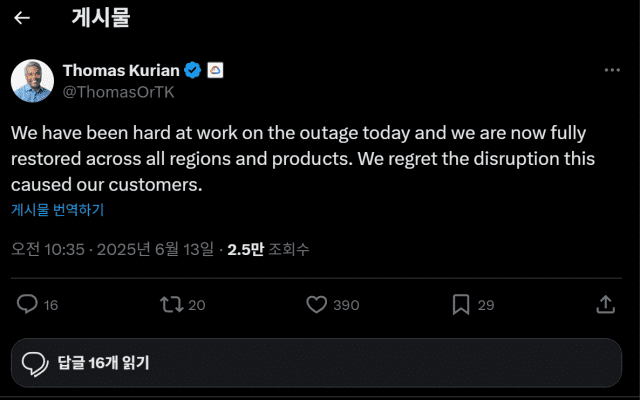Open the three-dot more options menu
This screenshot has width=640, height=400.
click(612, 71)
